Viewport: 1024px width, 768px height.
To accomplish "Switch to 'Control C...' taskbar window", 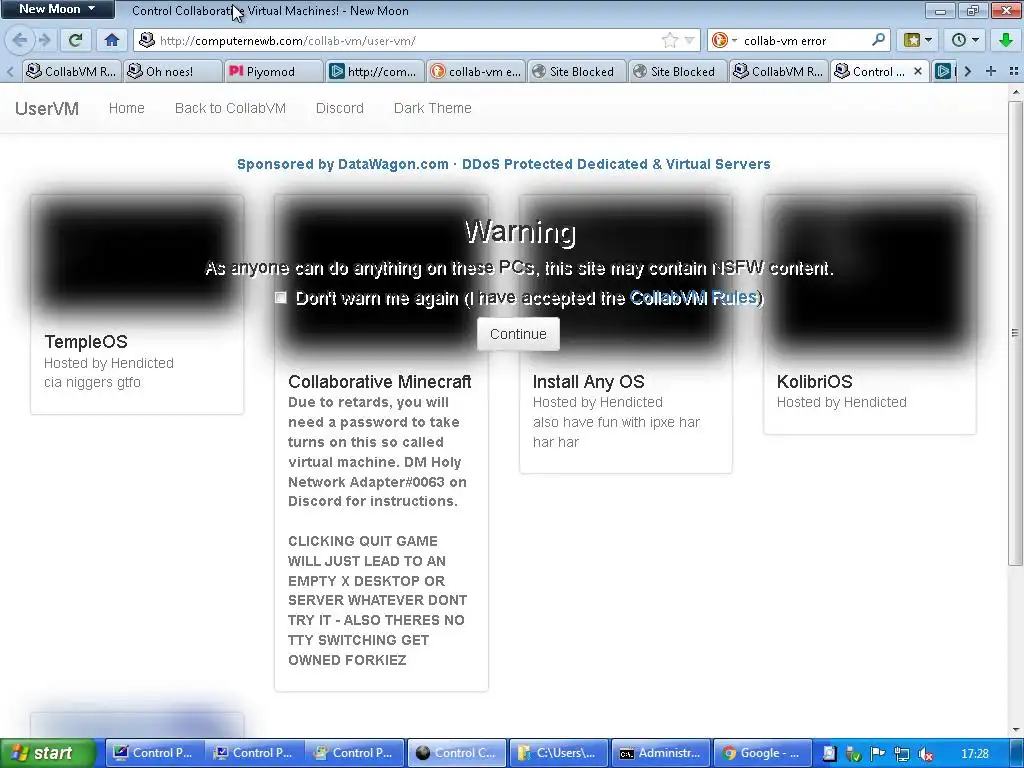I will (457, 753).
